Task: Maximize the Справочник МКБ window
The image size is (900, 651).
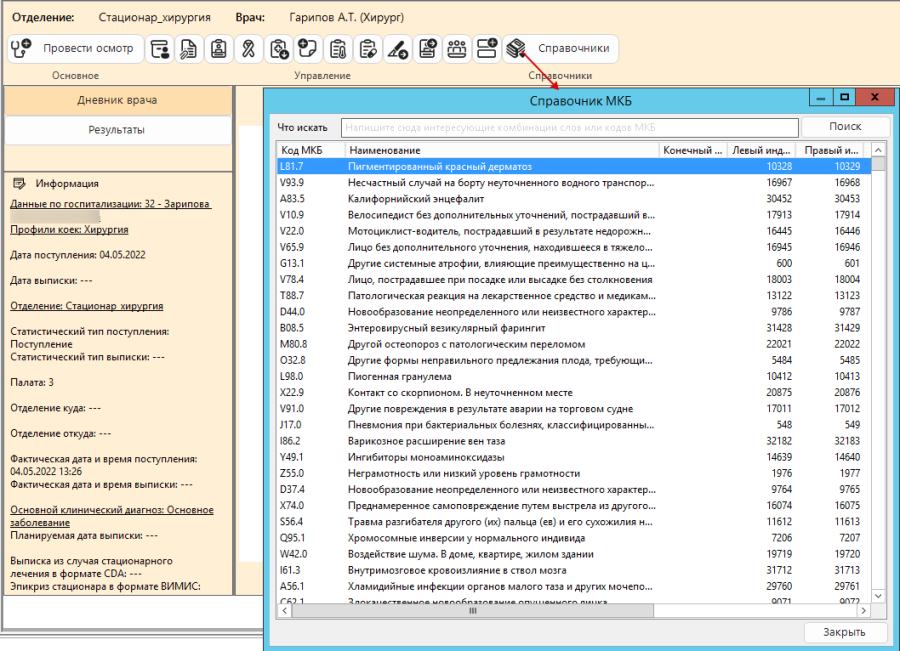Action: tap(844, 98)
